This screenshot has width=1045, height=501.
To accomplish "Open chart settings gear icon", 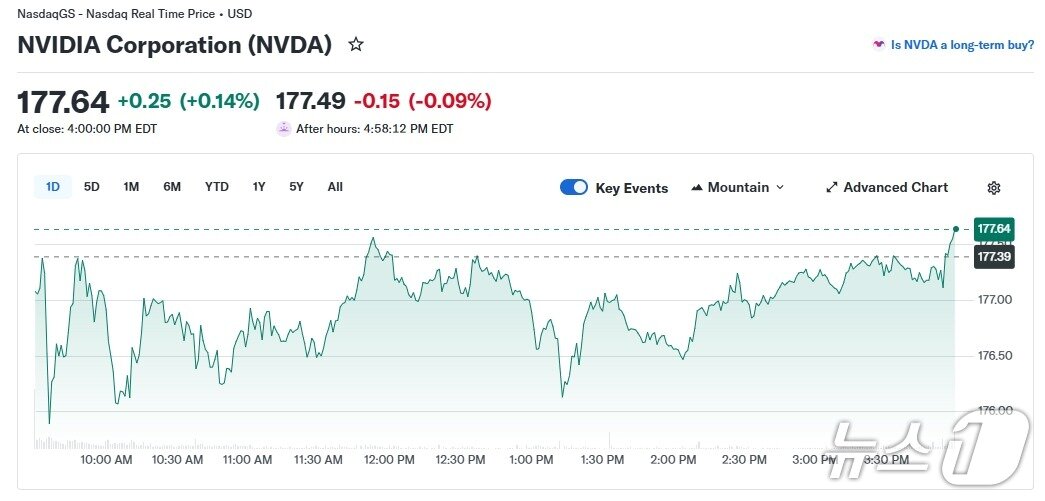I will tap(993, 188).
